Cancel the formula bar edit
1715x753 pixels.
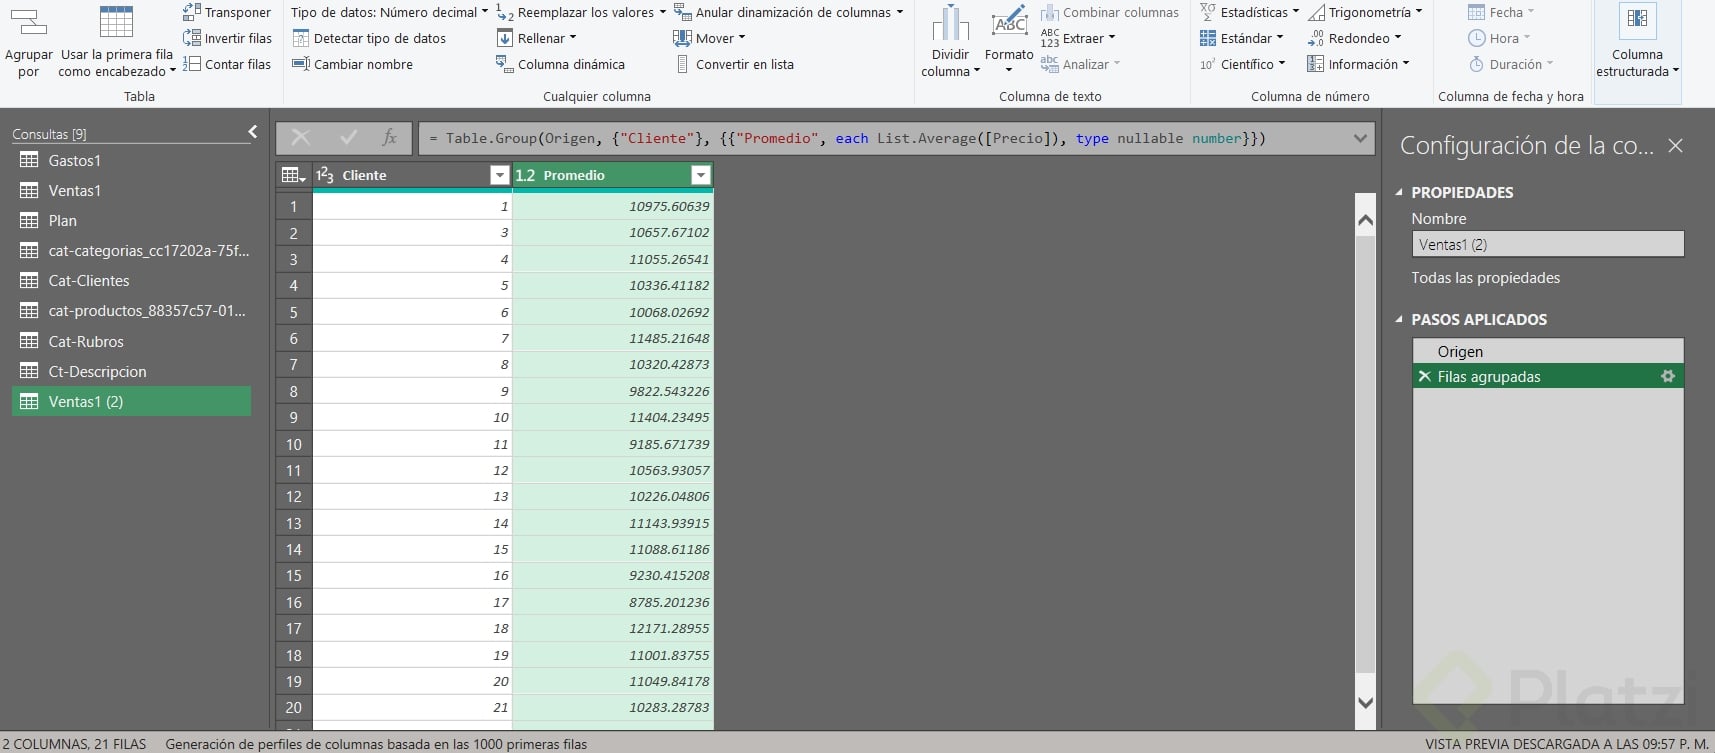pyautogui.click(x=300, y=138)
